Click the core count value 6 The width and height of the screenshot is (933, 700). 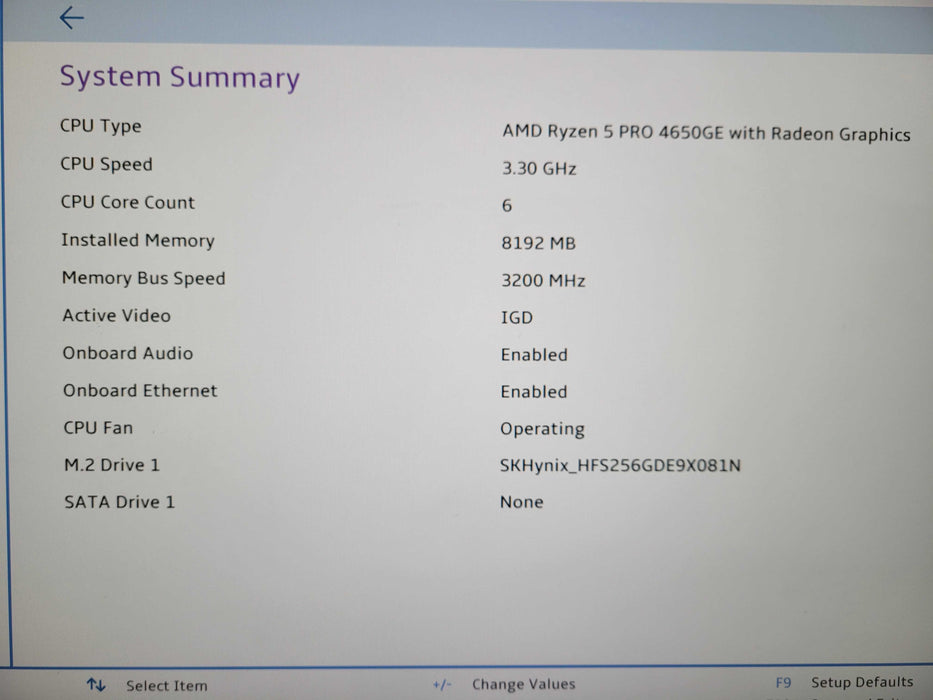507,206
